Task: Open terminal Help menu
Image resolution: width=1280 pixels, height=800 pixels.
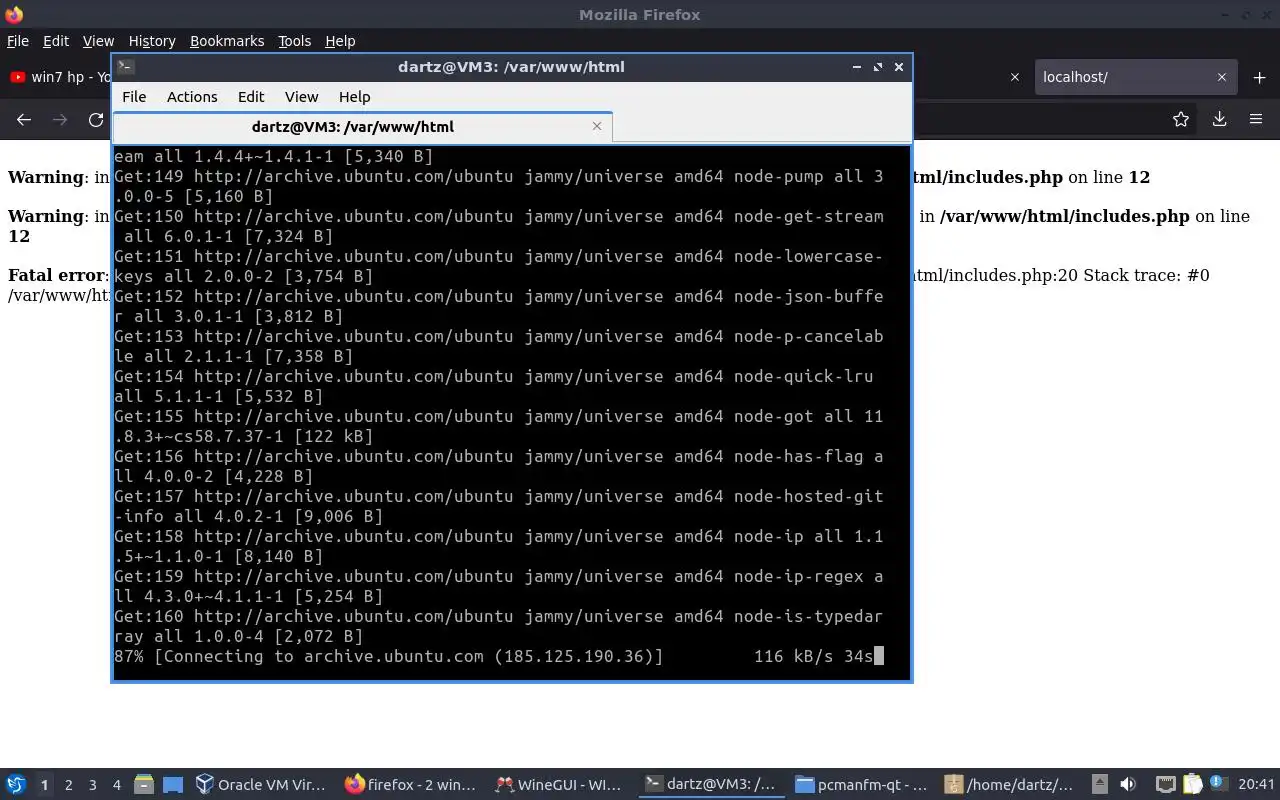Action: 354,97
